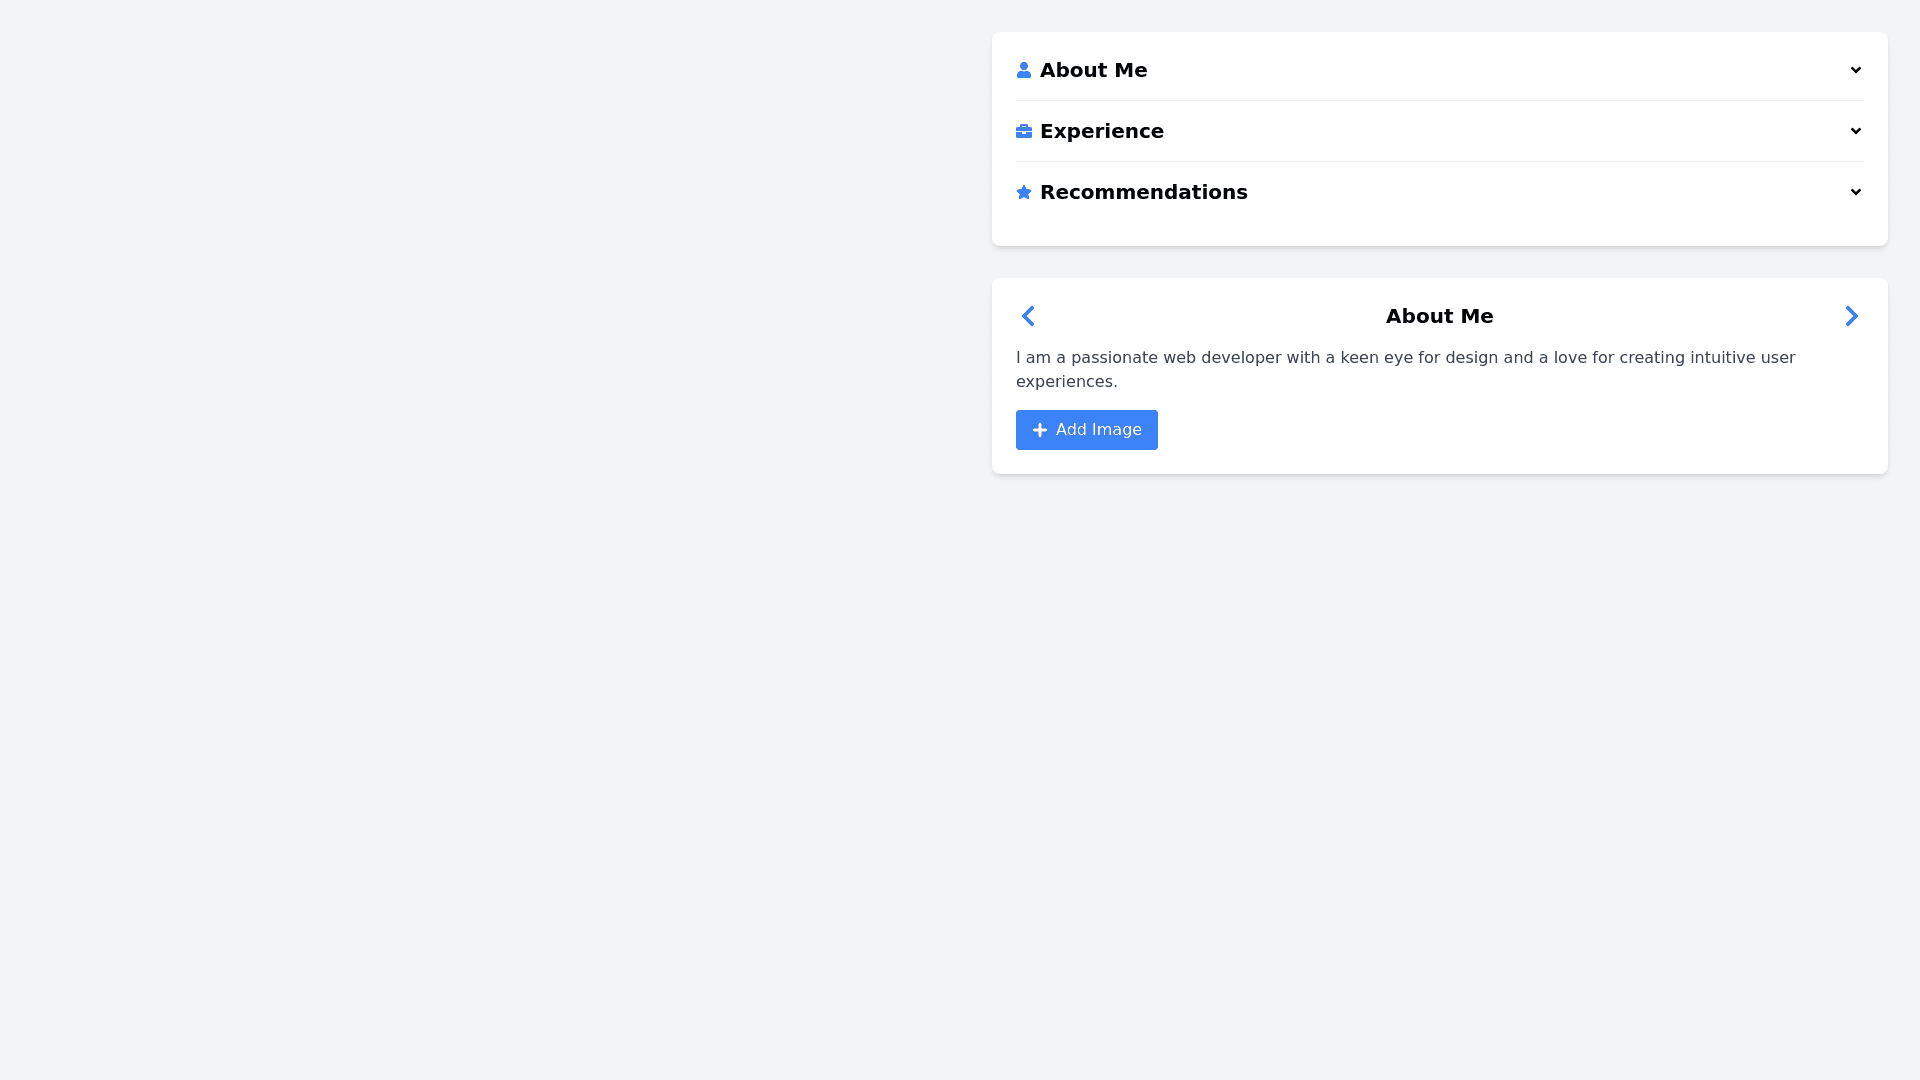1920x1080 pixels.
Task: Click the star icon beside Recommendations
Action: click(x=1023, y=192)
